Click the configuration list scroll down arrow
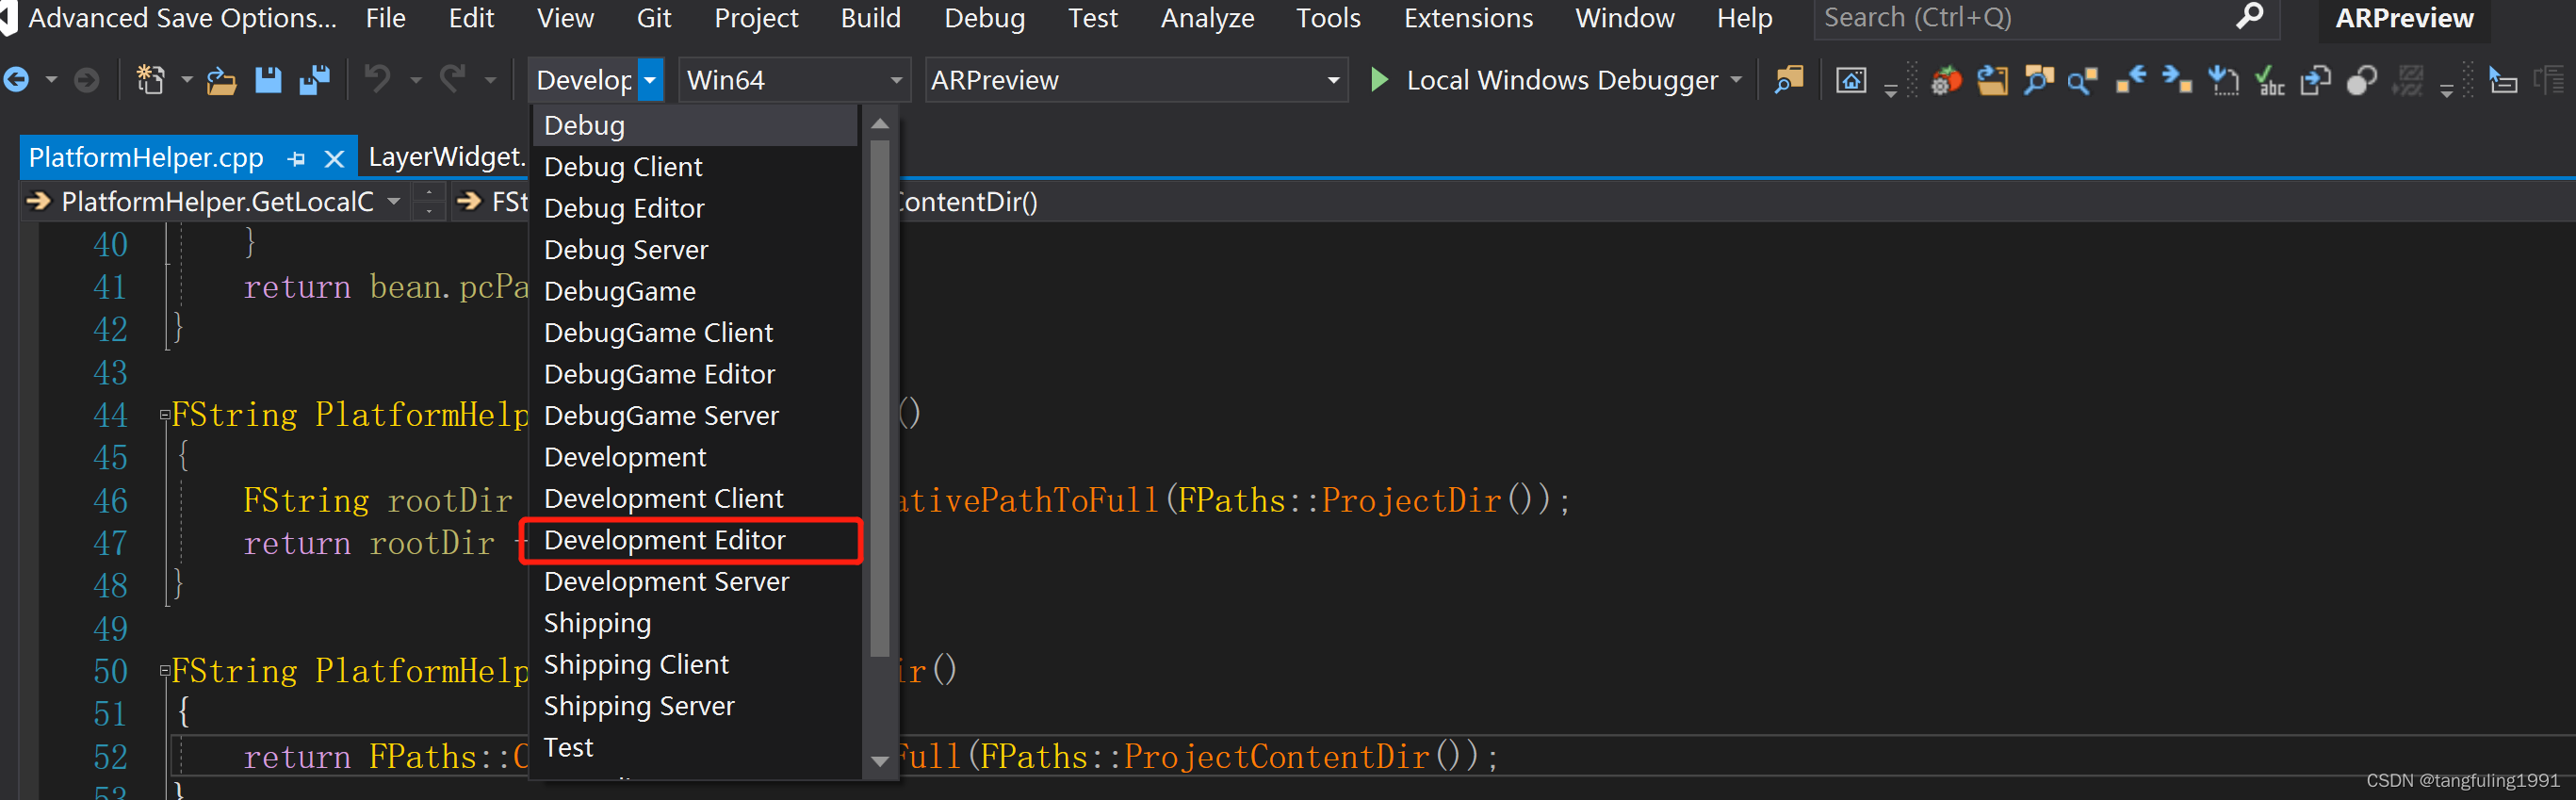Viewport: 2576px width, 800px height. tap(880, 762)
